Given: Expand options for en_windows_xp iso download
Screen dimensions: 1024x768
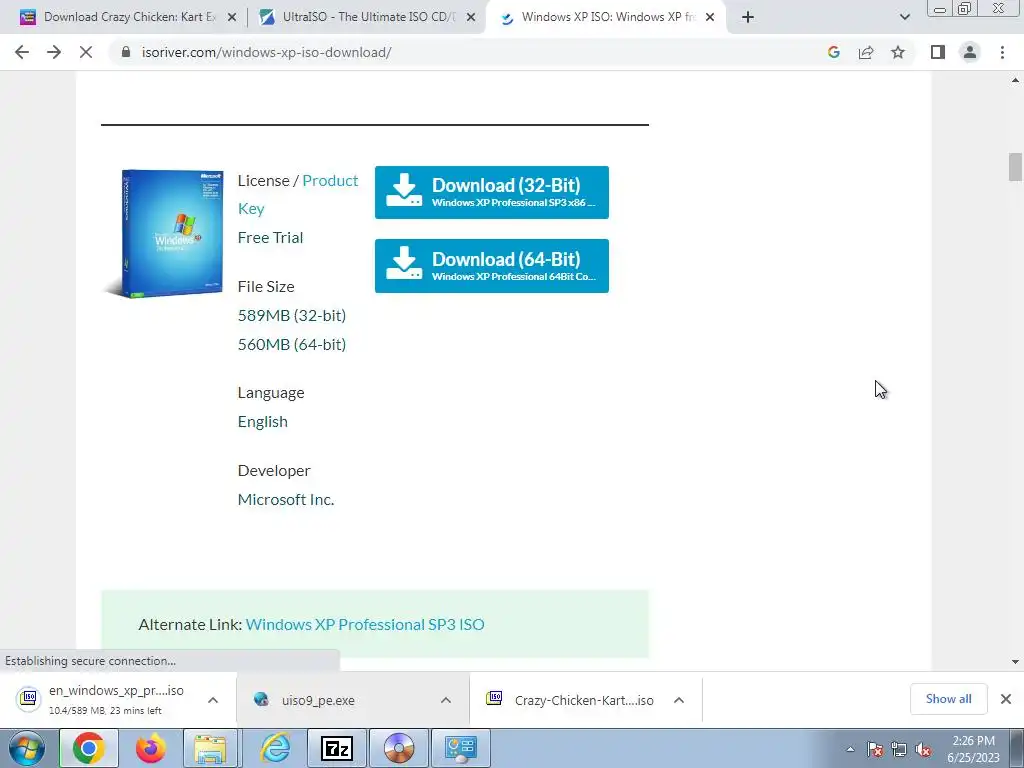Looking at the screenshot, I should pos(213,699).
